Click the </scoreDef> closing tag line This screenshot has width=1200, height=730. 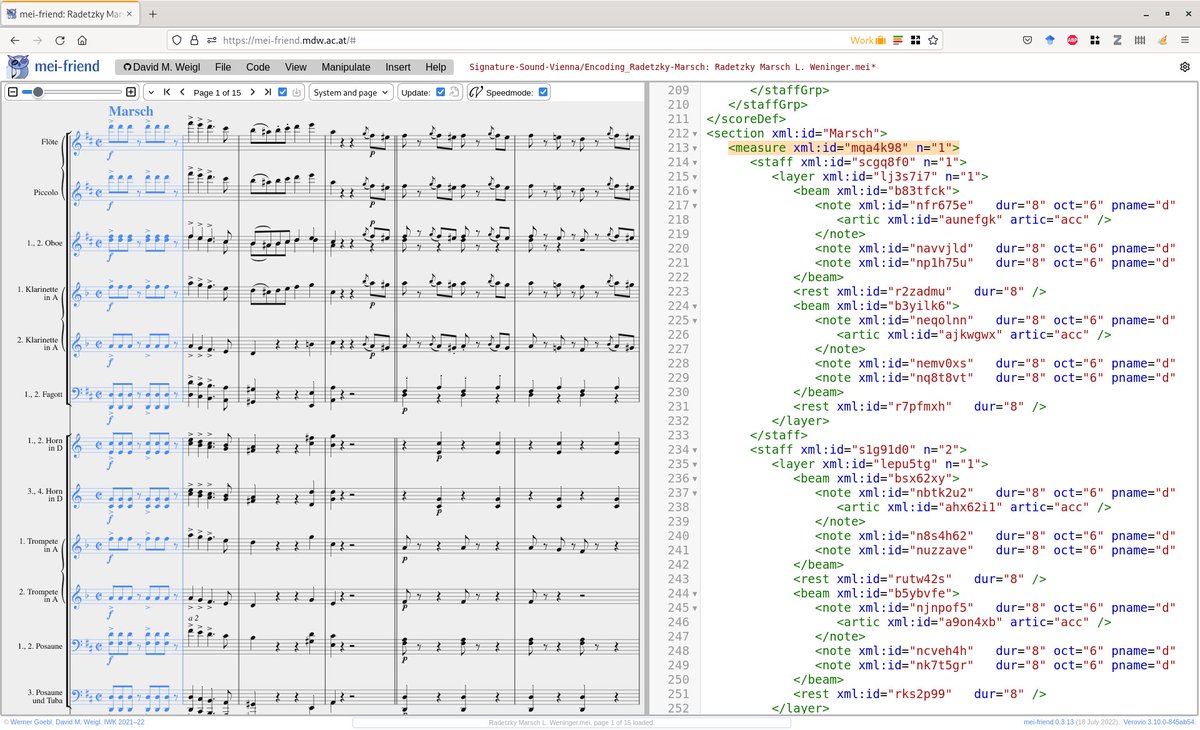(745, 119)
